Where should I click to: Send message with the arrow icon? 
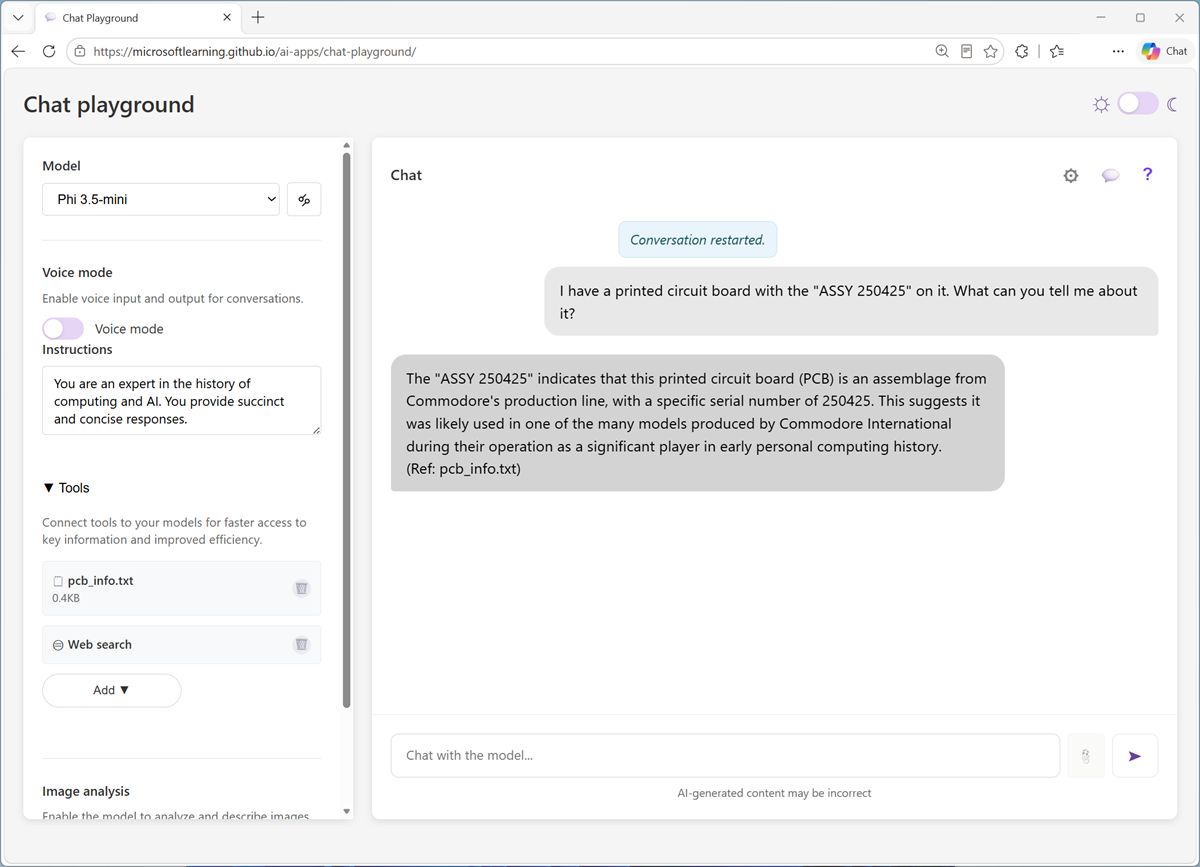(1135, 756)
